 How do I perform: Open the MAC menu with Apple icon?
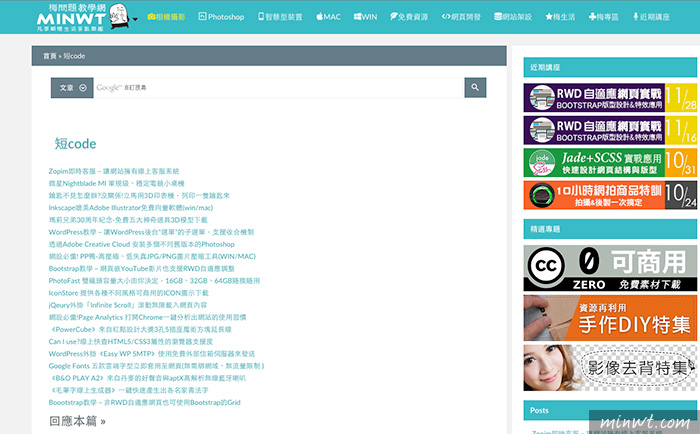tap(328, 17)
